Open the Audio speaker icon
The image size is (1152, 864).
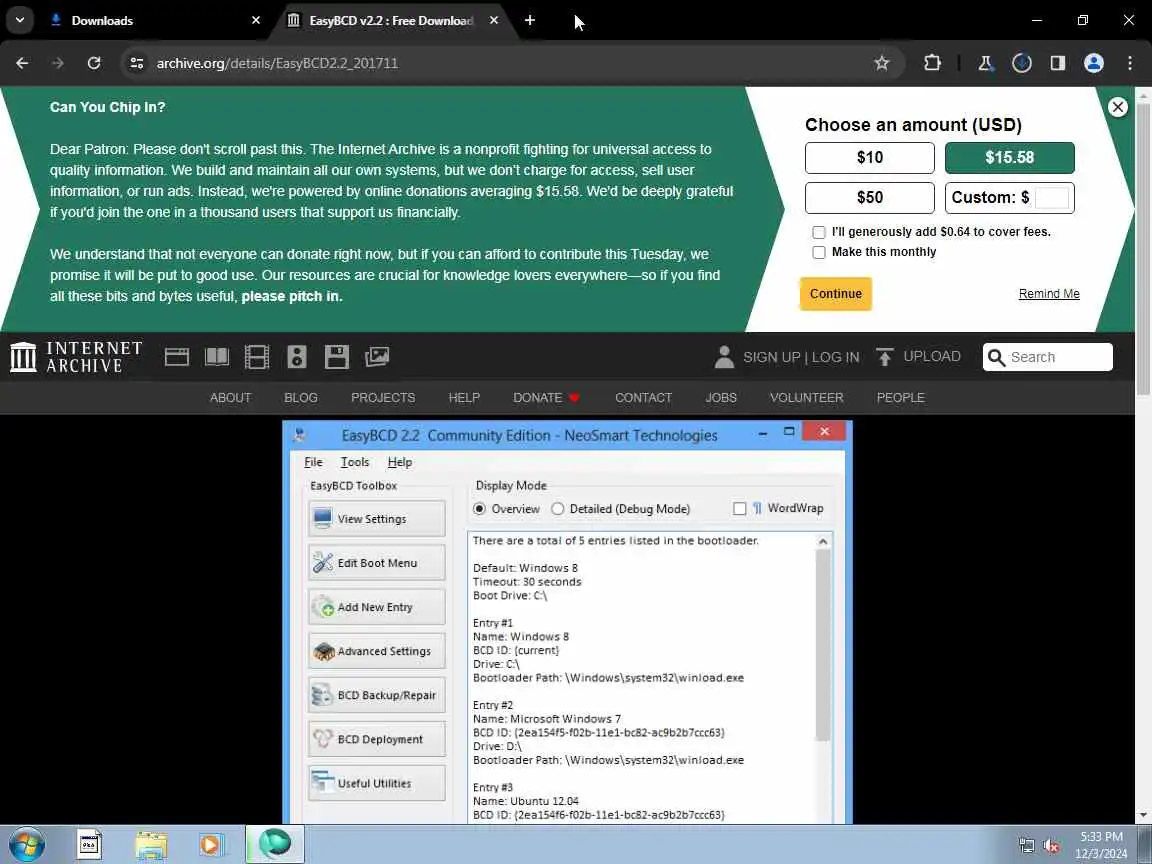tap(297, 357)
